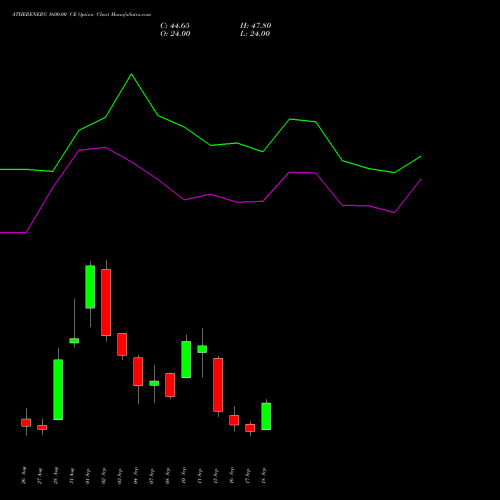Image resolution: width=500 pixels, height=500 pixels.
Task: Click the small green candle above the 31 Aug label
Action: point(74,341)
